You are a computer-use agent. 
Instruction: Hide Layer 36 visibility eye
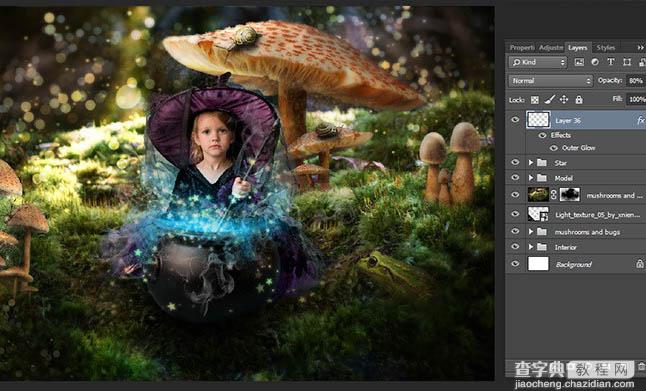(515, 120)
